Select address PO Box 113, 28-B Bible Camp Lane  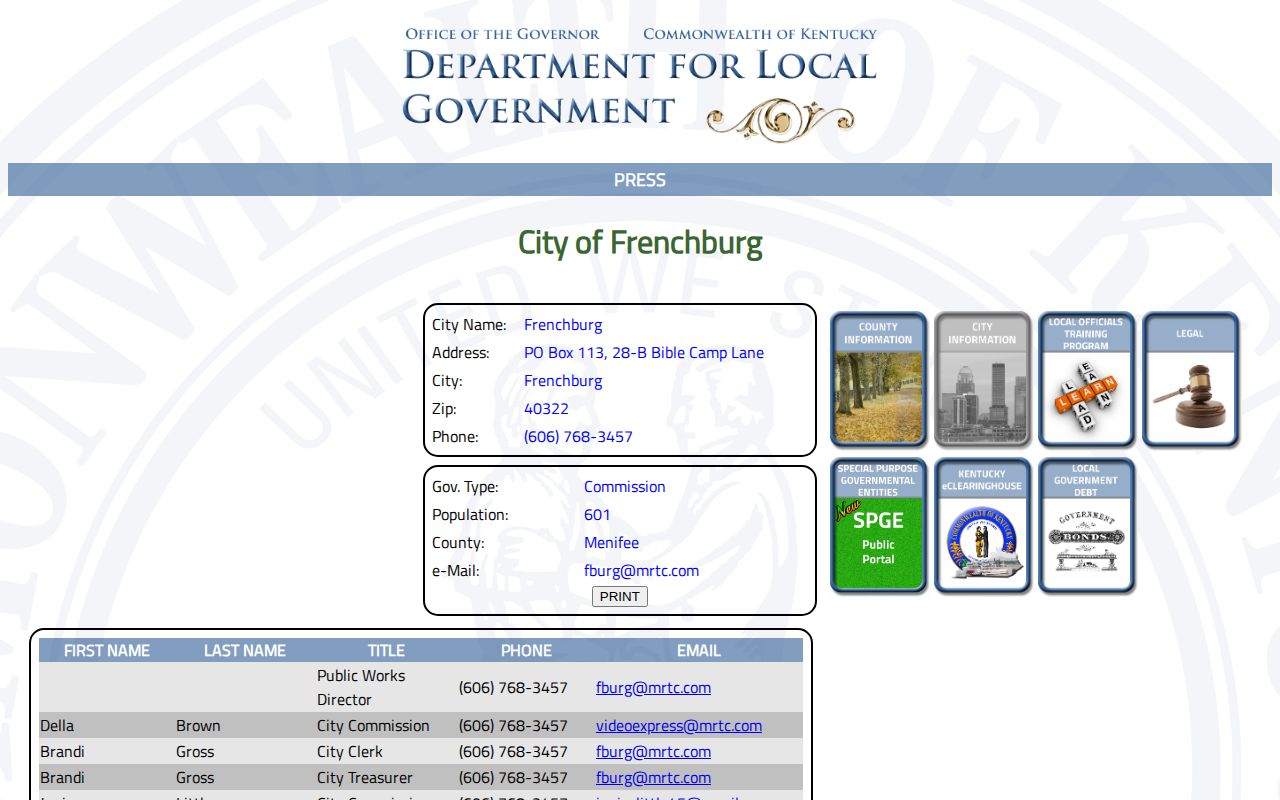[644, 353]
